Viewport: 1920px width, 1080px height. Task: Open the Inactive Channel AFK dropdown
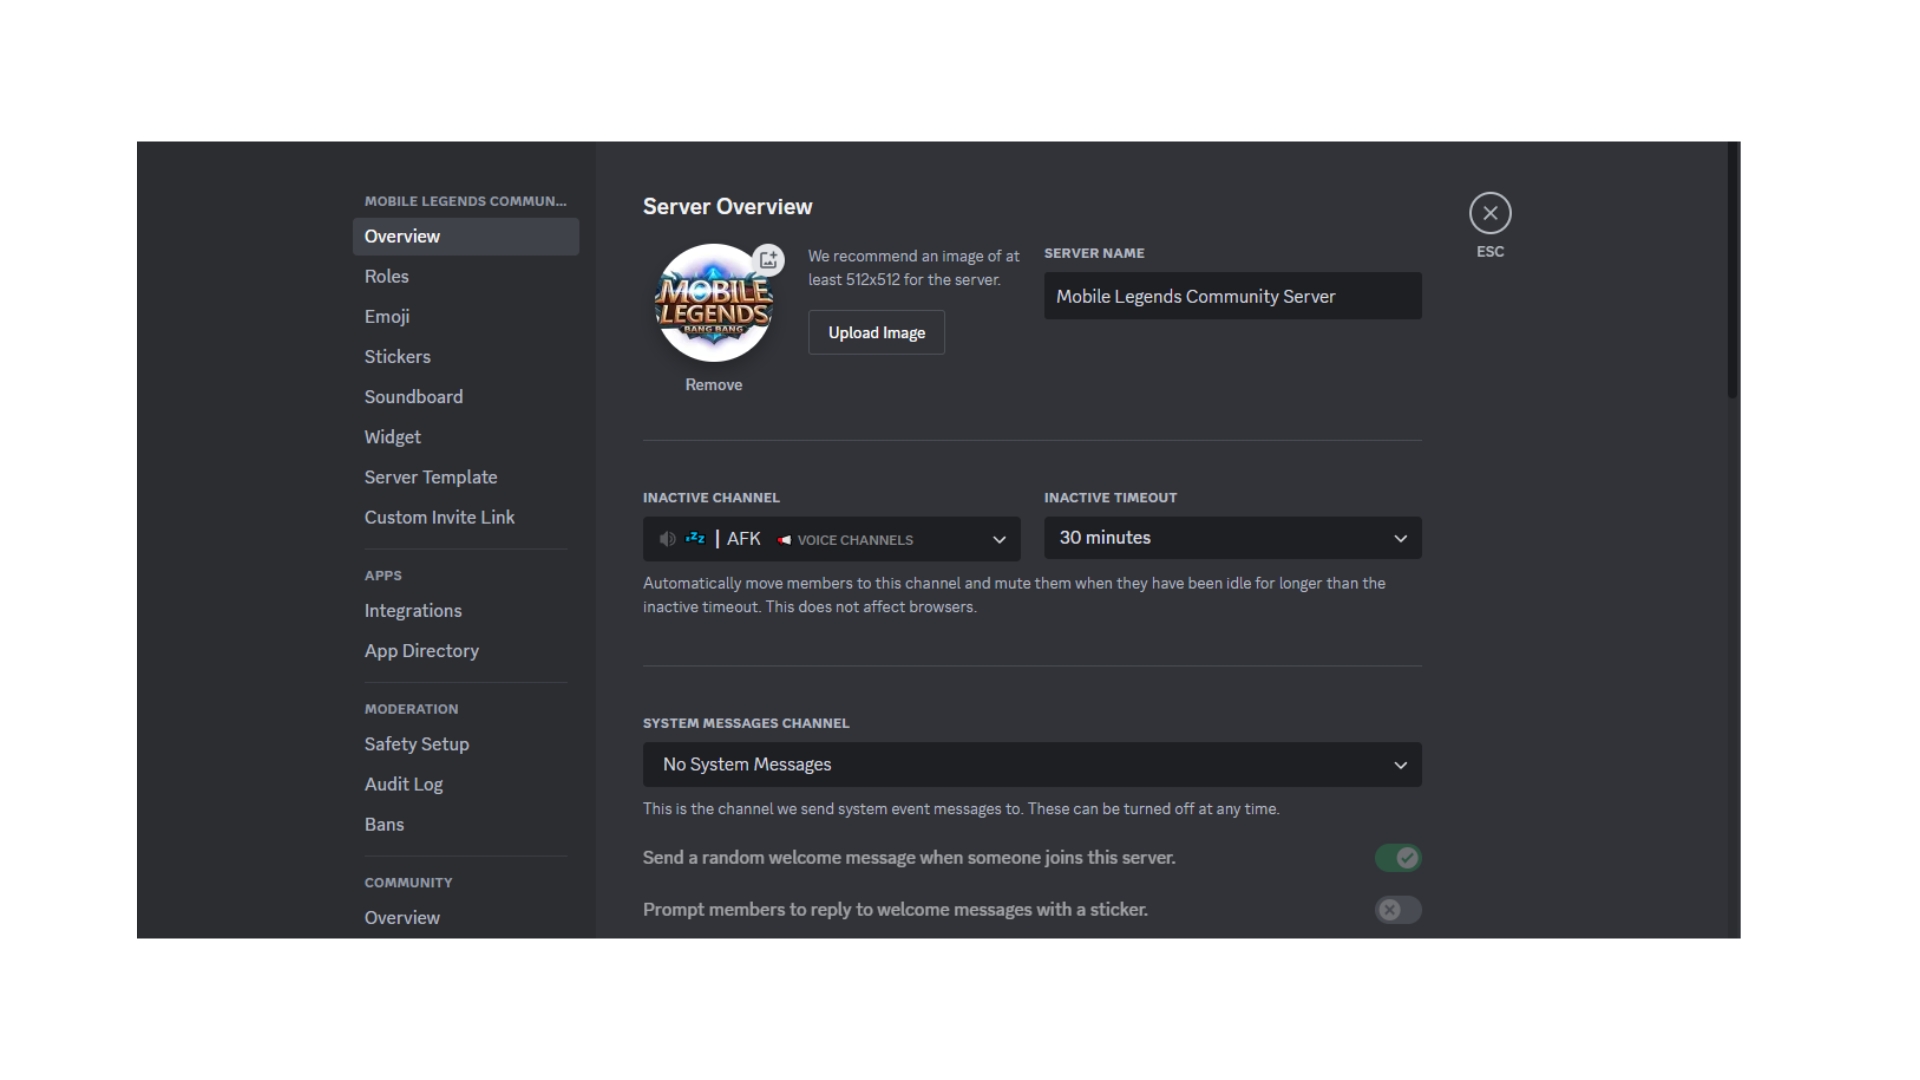coord(830,539)
